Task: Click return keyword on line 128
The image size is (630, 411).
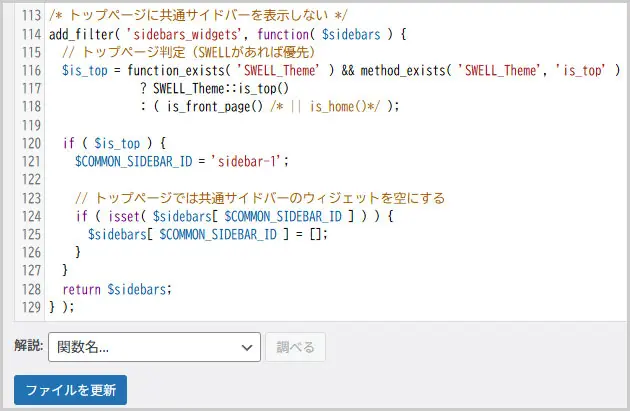Action: [x=82, y=289]
